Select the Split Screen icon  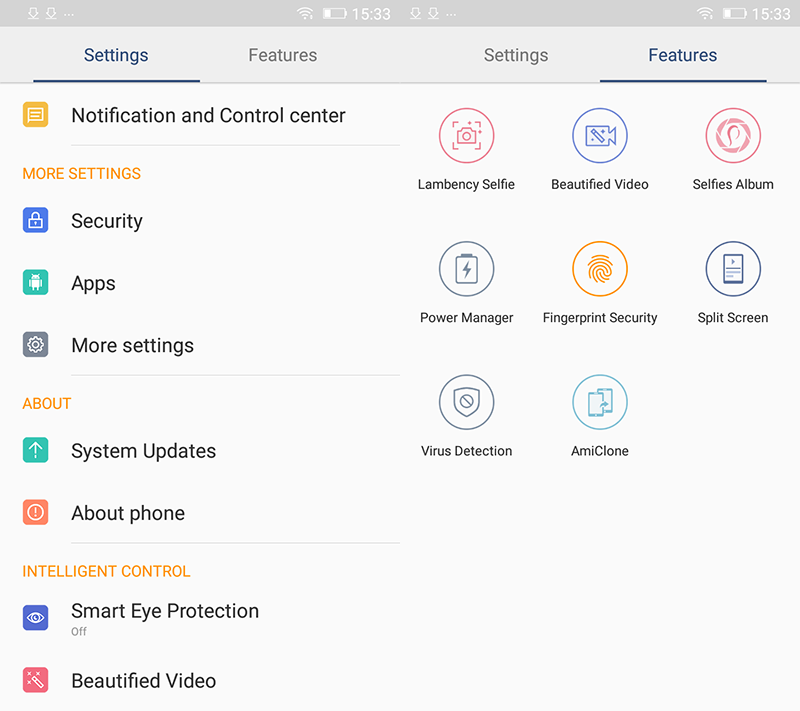[x=733, y=269]
